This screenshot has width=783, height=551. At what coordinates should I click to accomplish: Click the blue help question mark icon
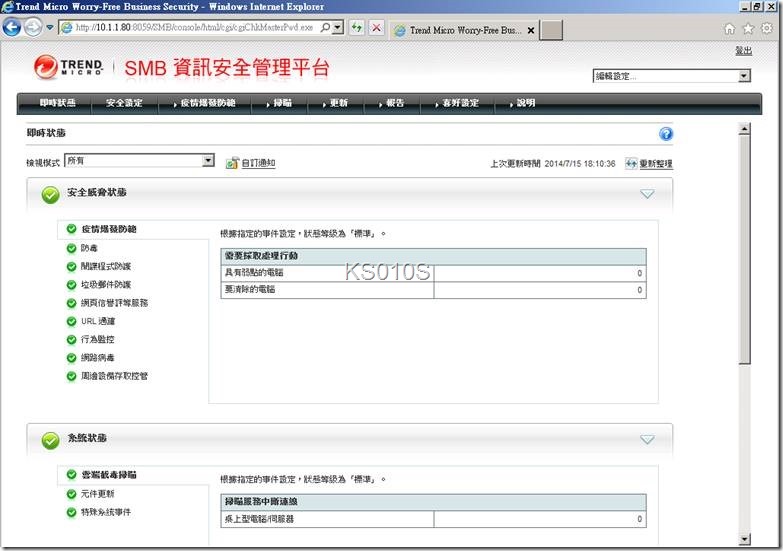point(666,134)
